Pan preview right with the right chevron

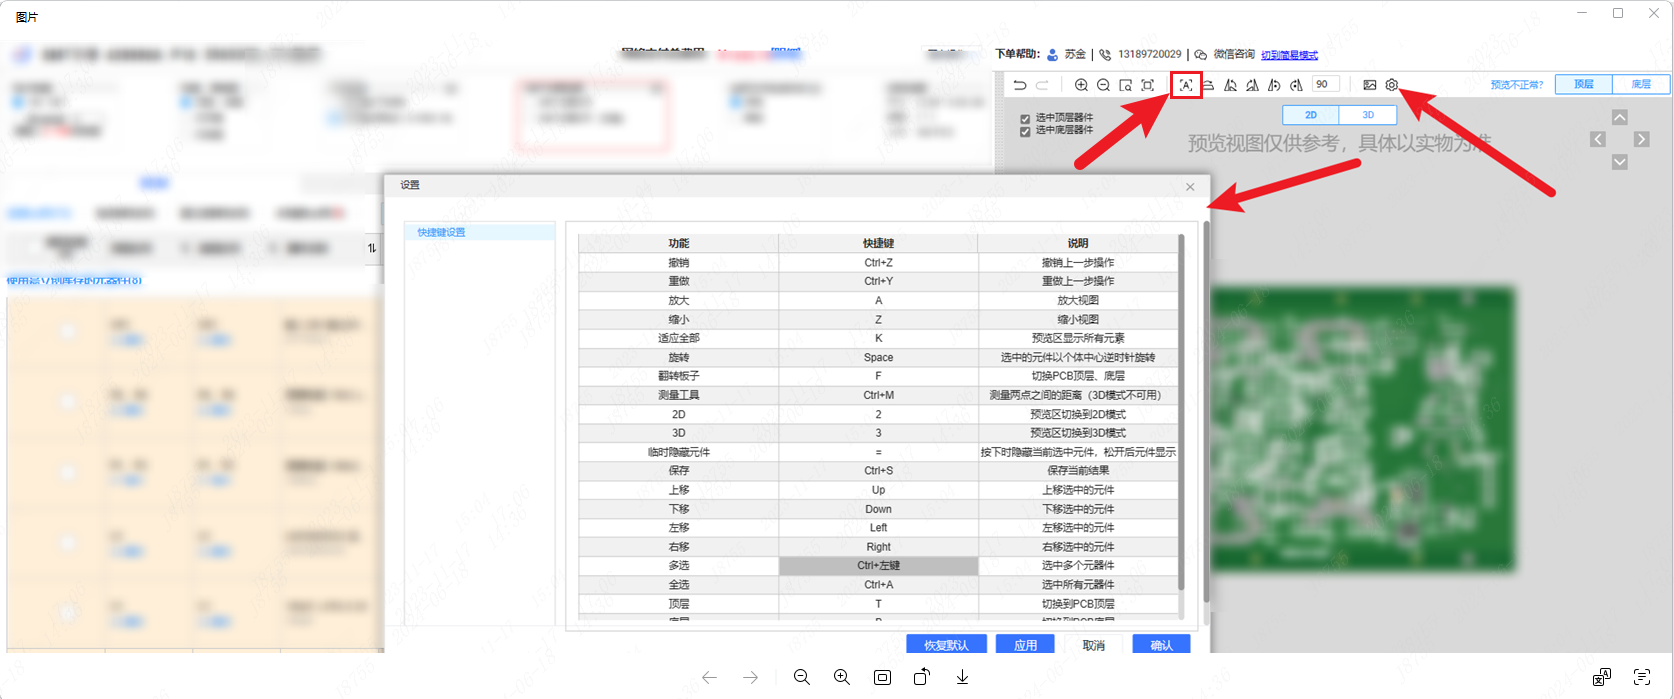(1641, 139)
